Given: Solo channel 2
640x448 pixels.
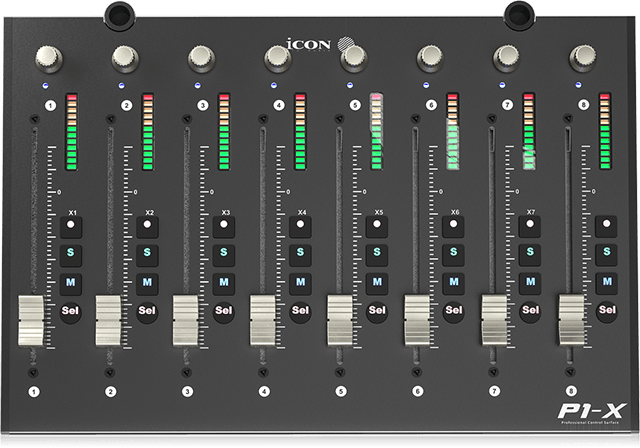Looking at the screenshot, I should click(147, 255).
